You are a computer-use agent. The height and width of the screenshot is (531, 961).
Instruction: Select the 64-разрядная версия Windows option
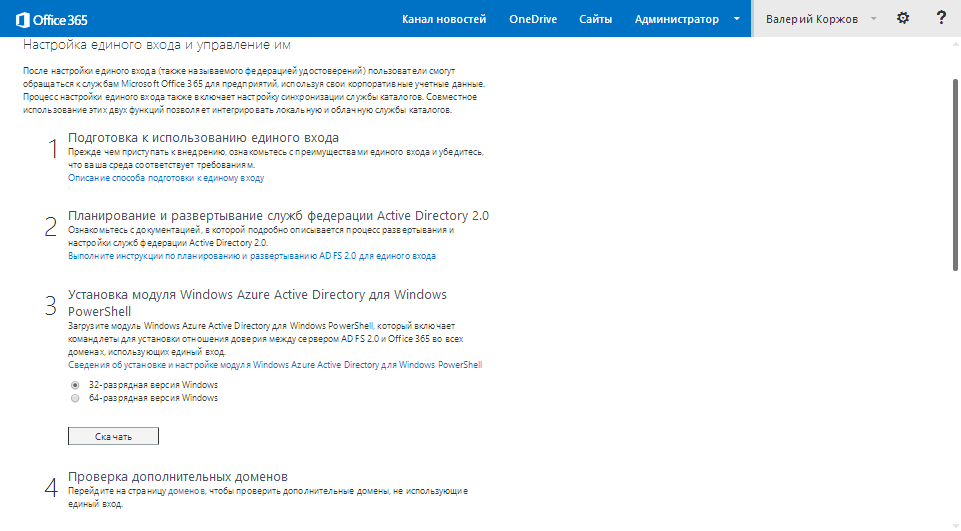click(75, 398)
